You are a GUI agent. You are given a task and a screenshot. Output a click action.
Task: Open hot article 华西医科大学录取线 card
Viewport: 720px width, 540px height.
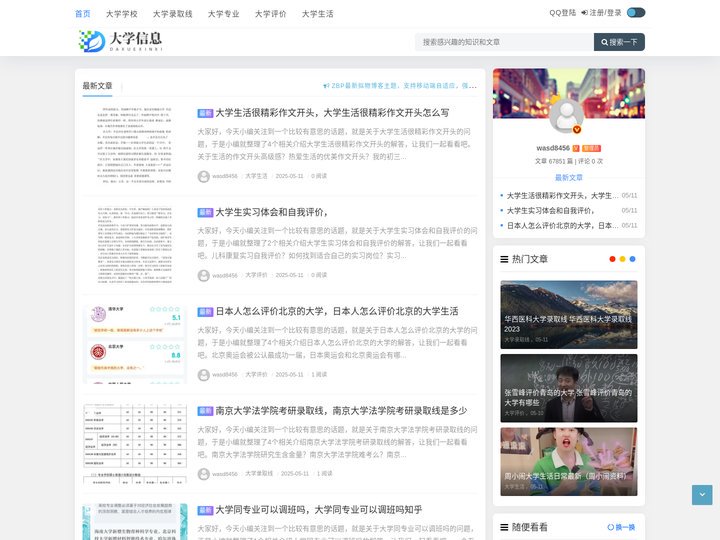[x=568, y=315]
